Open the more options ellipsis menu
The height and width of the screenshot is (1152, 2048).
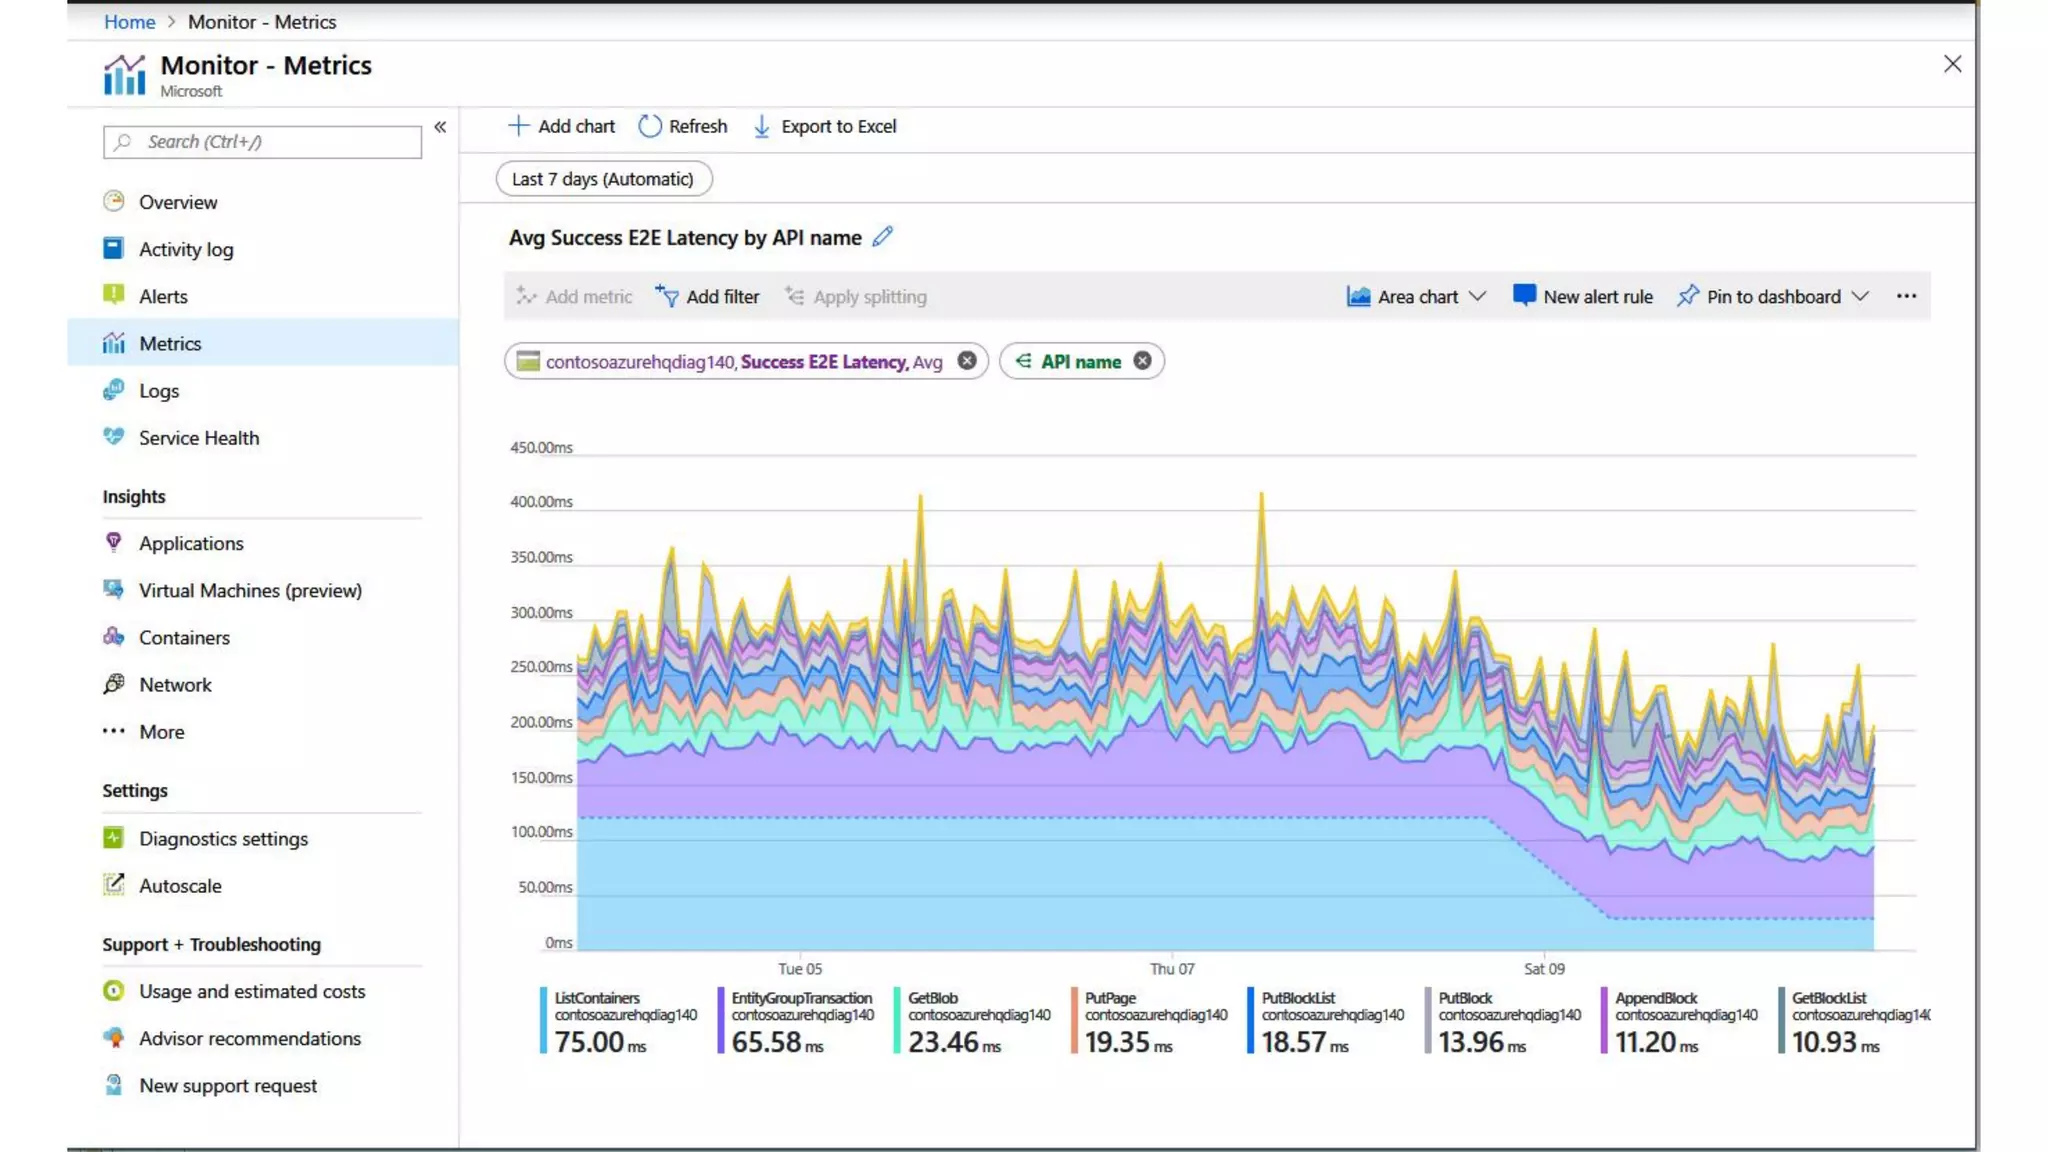(1906, 296)
